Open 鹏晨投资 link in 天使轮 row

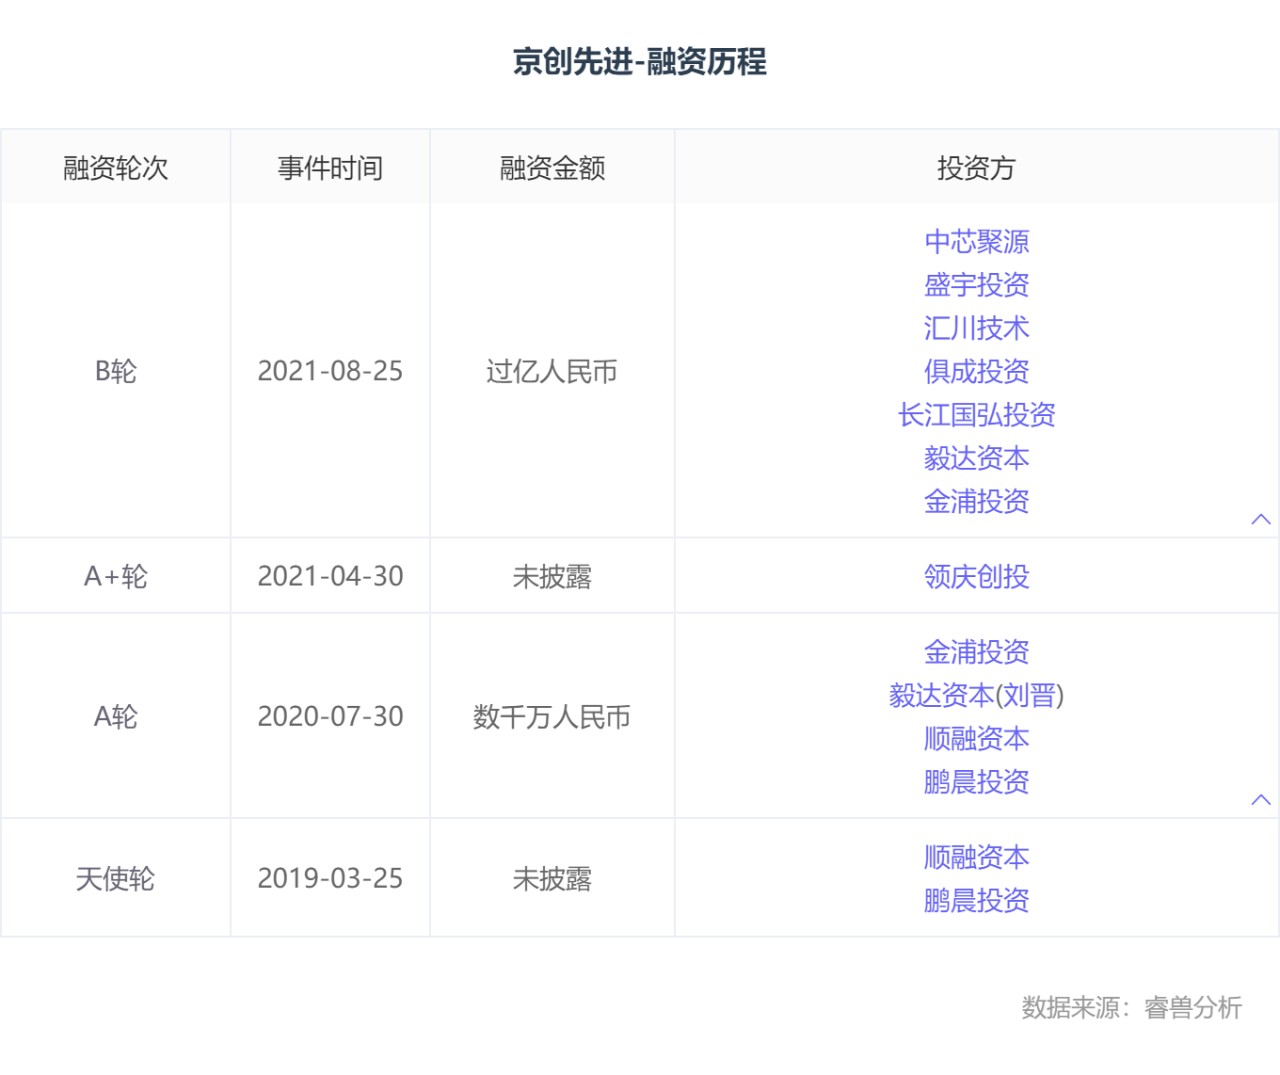976,901
